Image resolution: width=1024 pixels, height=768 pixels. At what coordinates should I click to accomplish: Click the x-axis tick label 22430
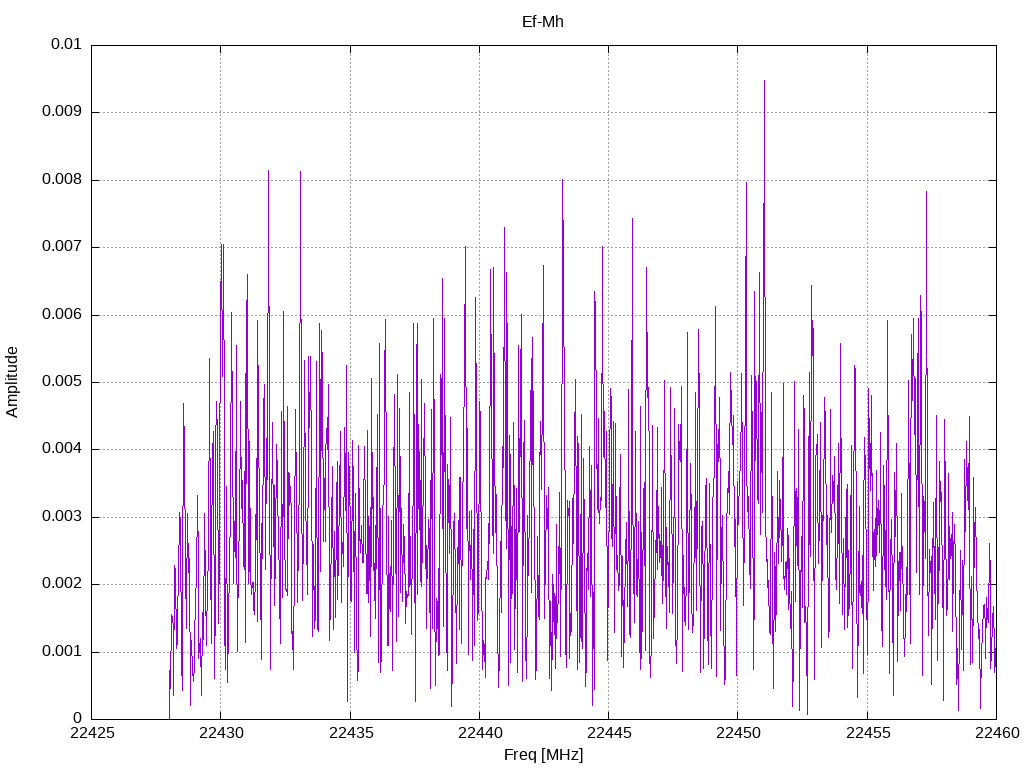(x=221, y=733)
